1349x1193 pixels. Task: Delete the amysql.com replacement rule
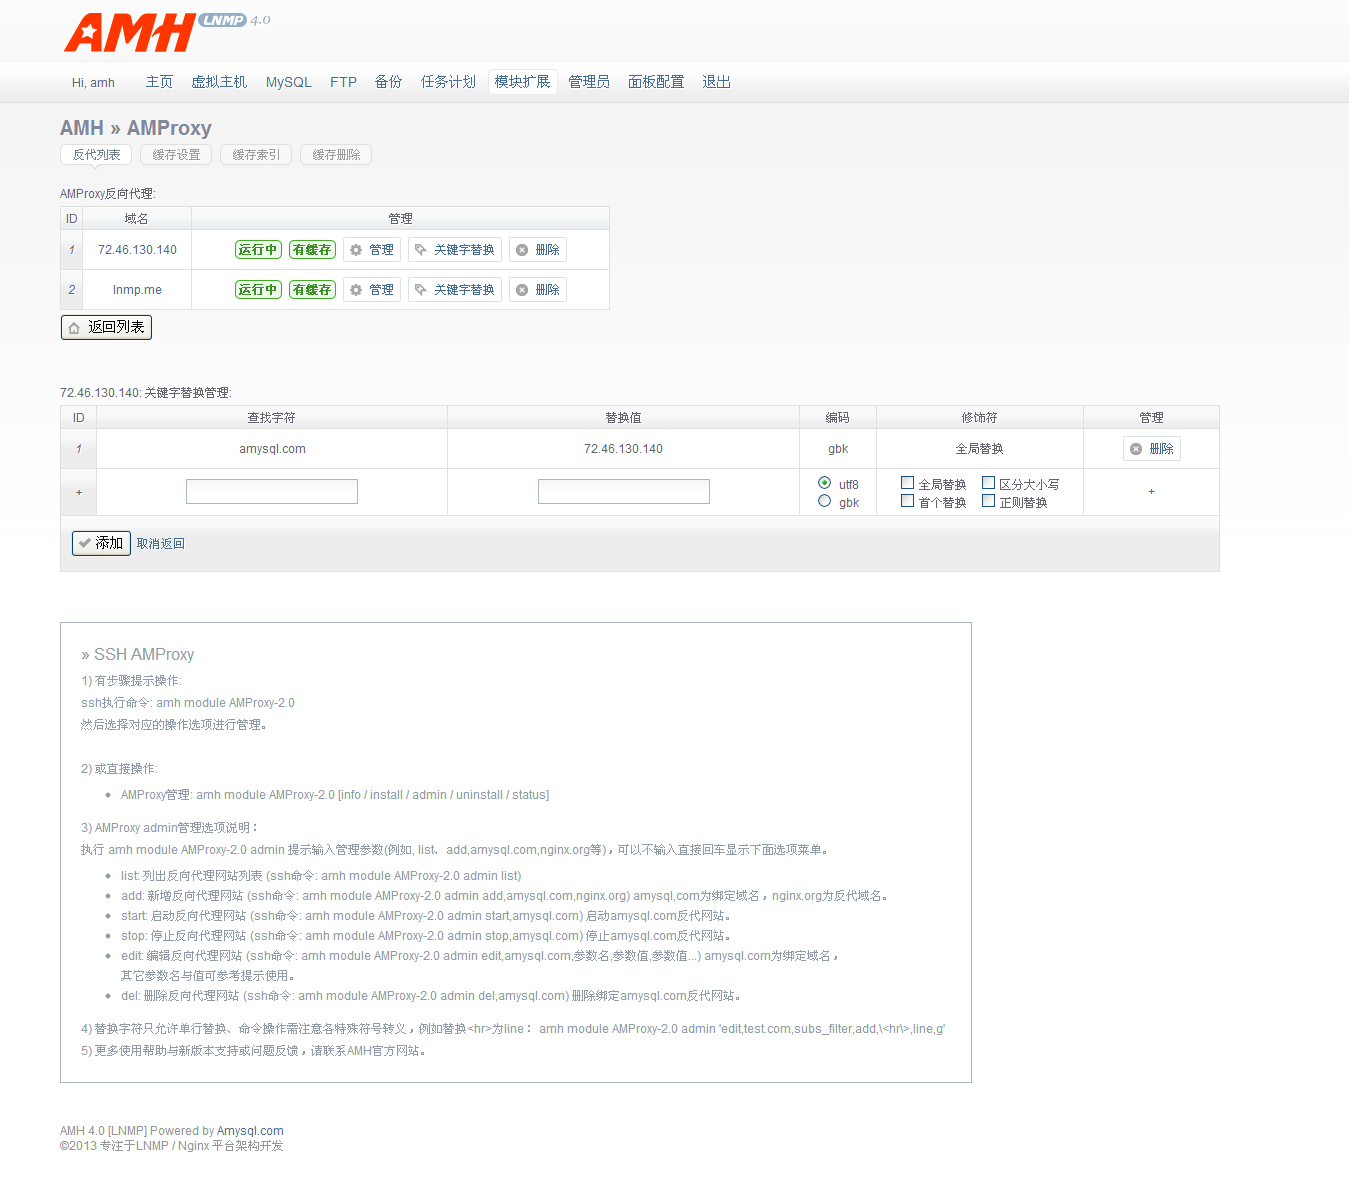point(1151,449)
